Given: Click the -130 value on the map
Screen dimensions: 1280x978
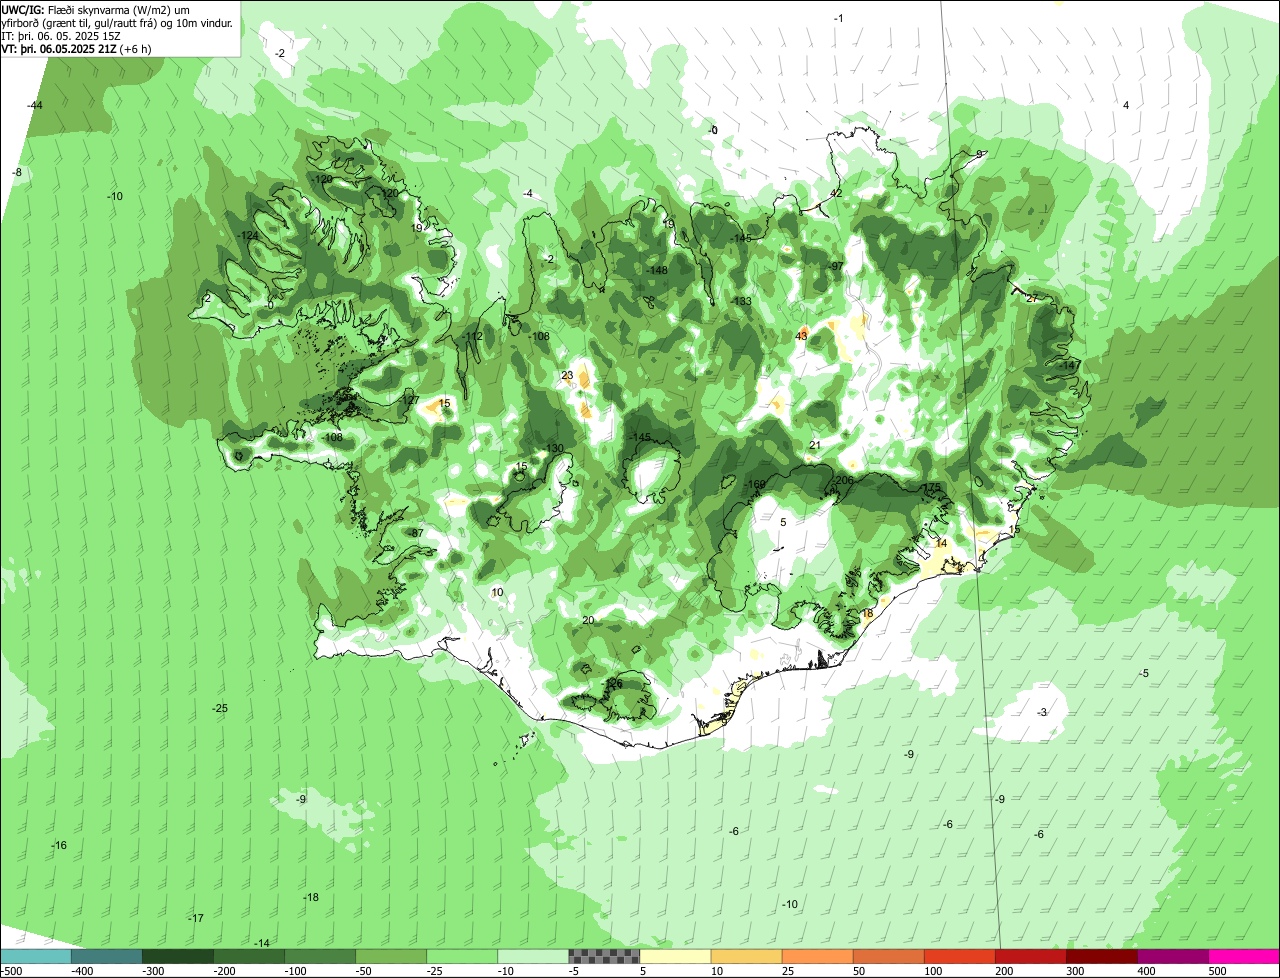Looking at the screenshot, I should (x=553, y=448).
